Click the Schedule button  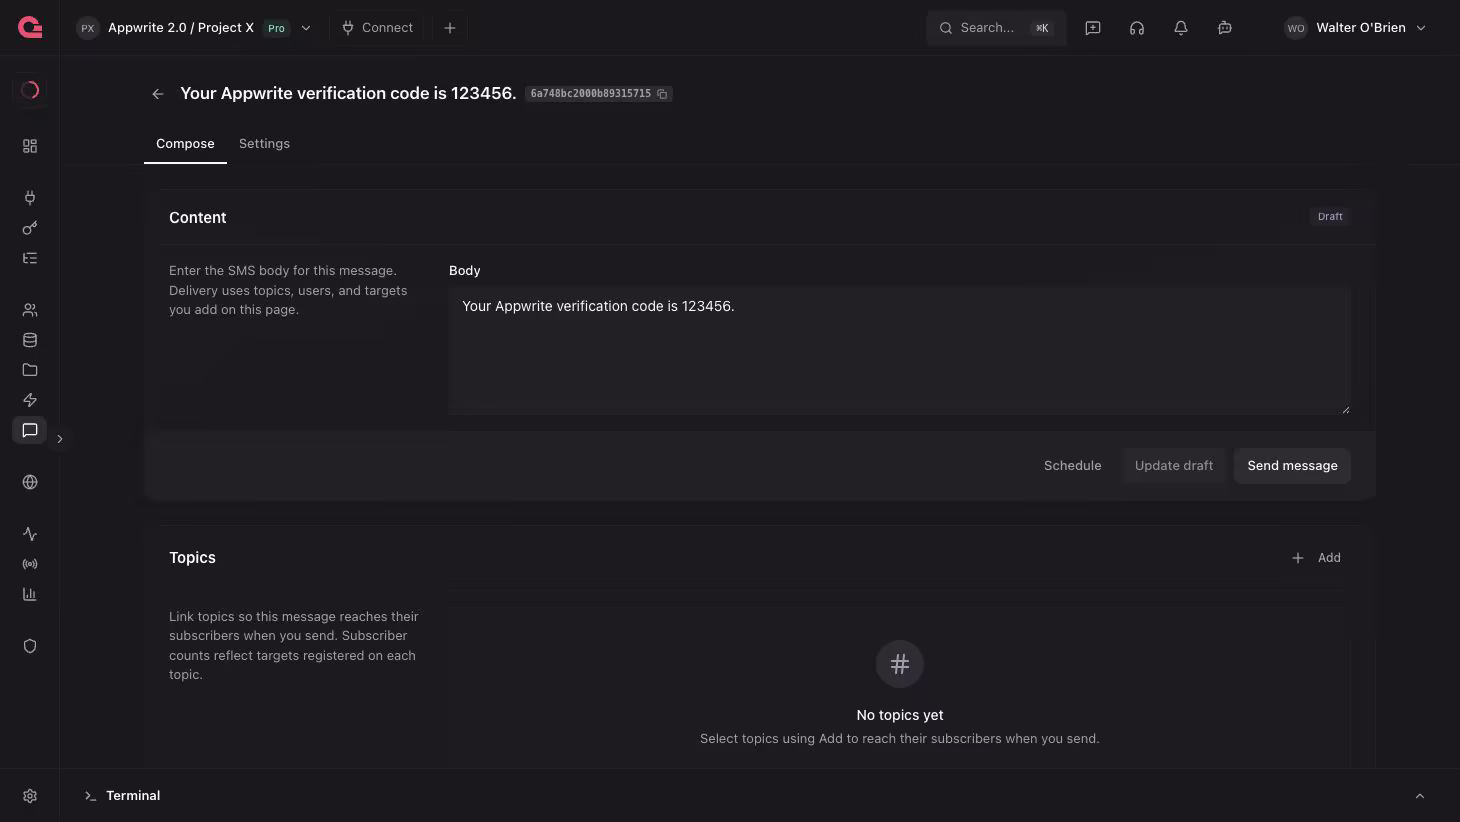[1072, 466]
